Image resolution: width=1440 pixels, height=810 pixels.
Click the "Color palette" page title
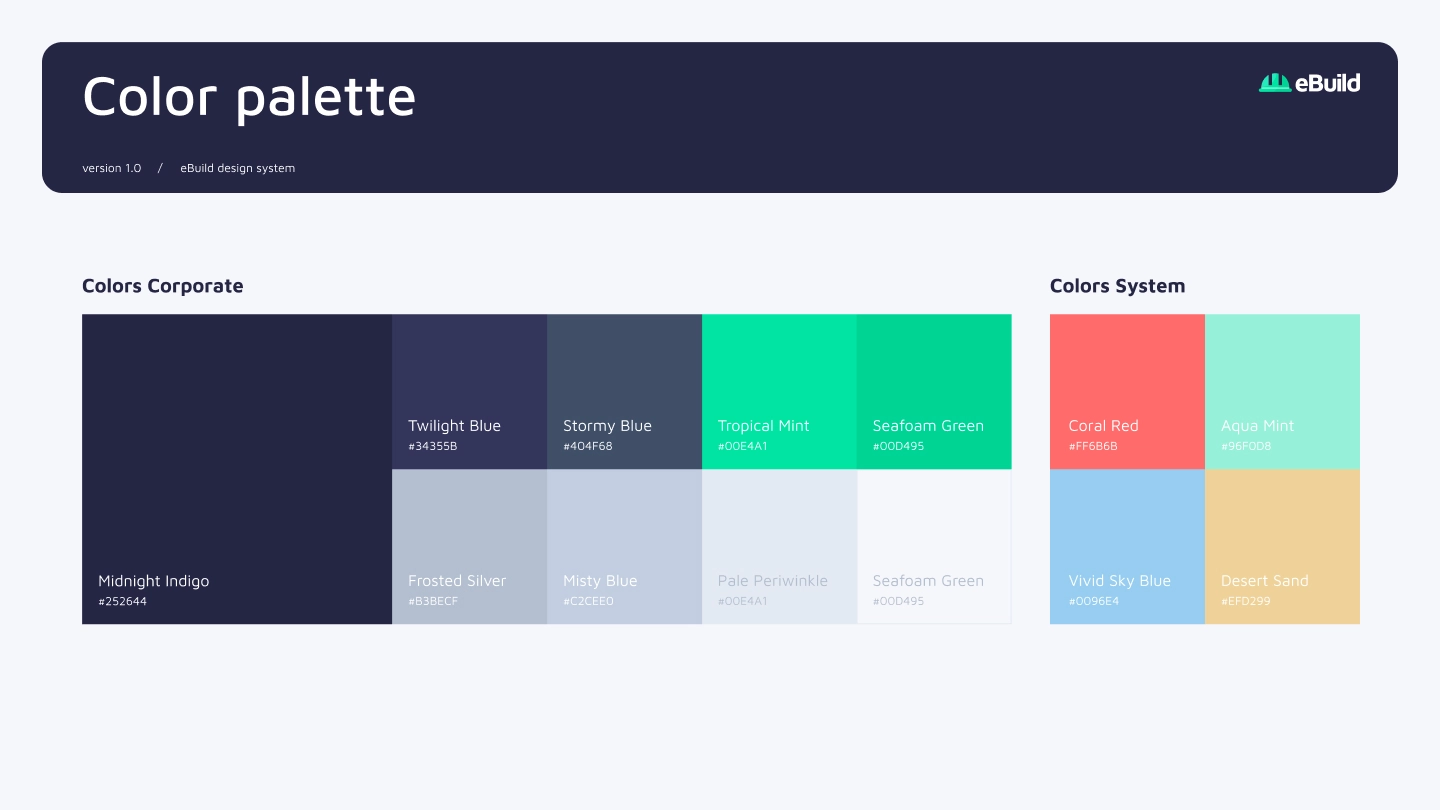249,97
